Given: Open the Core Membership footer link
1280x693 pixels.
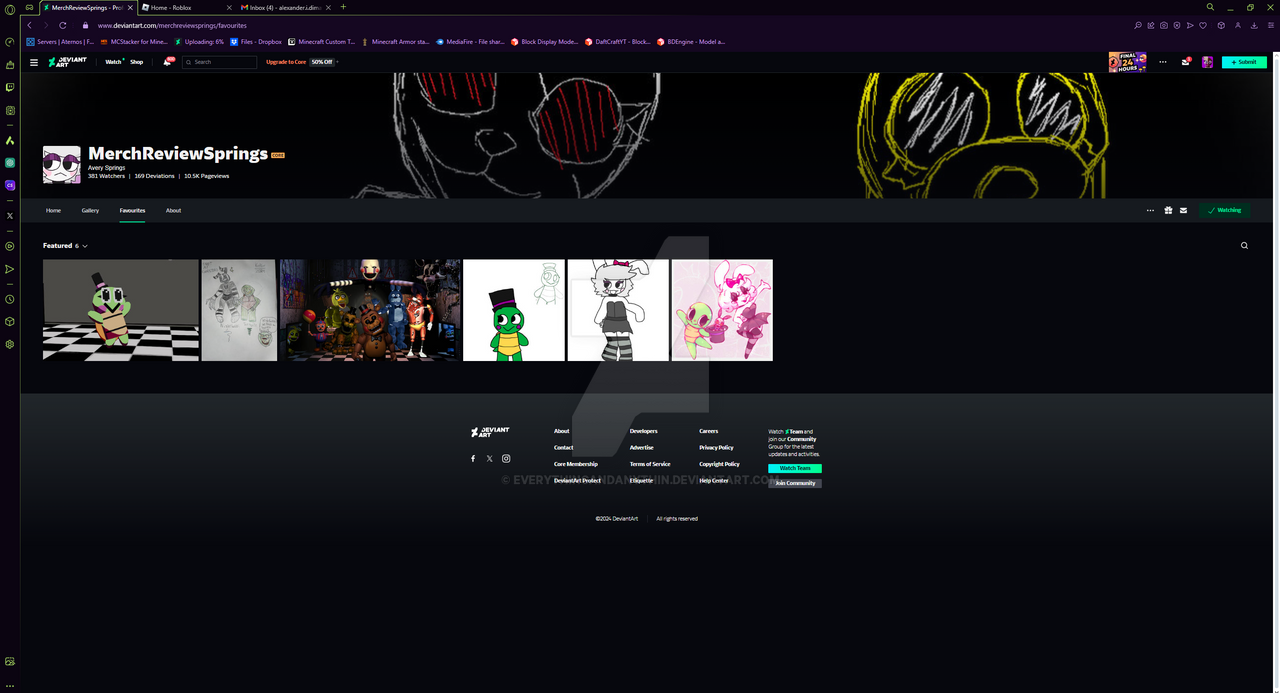Looking at the screenshot, I should [x=576, y=464].
